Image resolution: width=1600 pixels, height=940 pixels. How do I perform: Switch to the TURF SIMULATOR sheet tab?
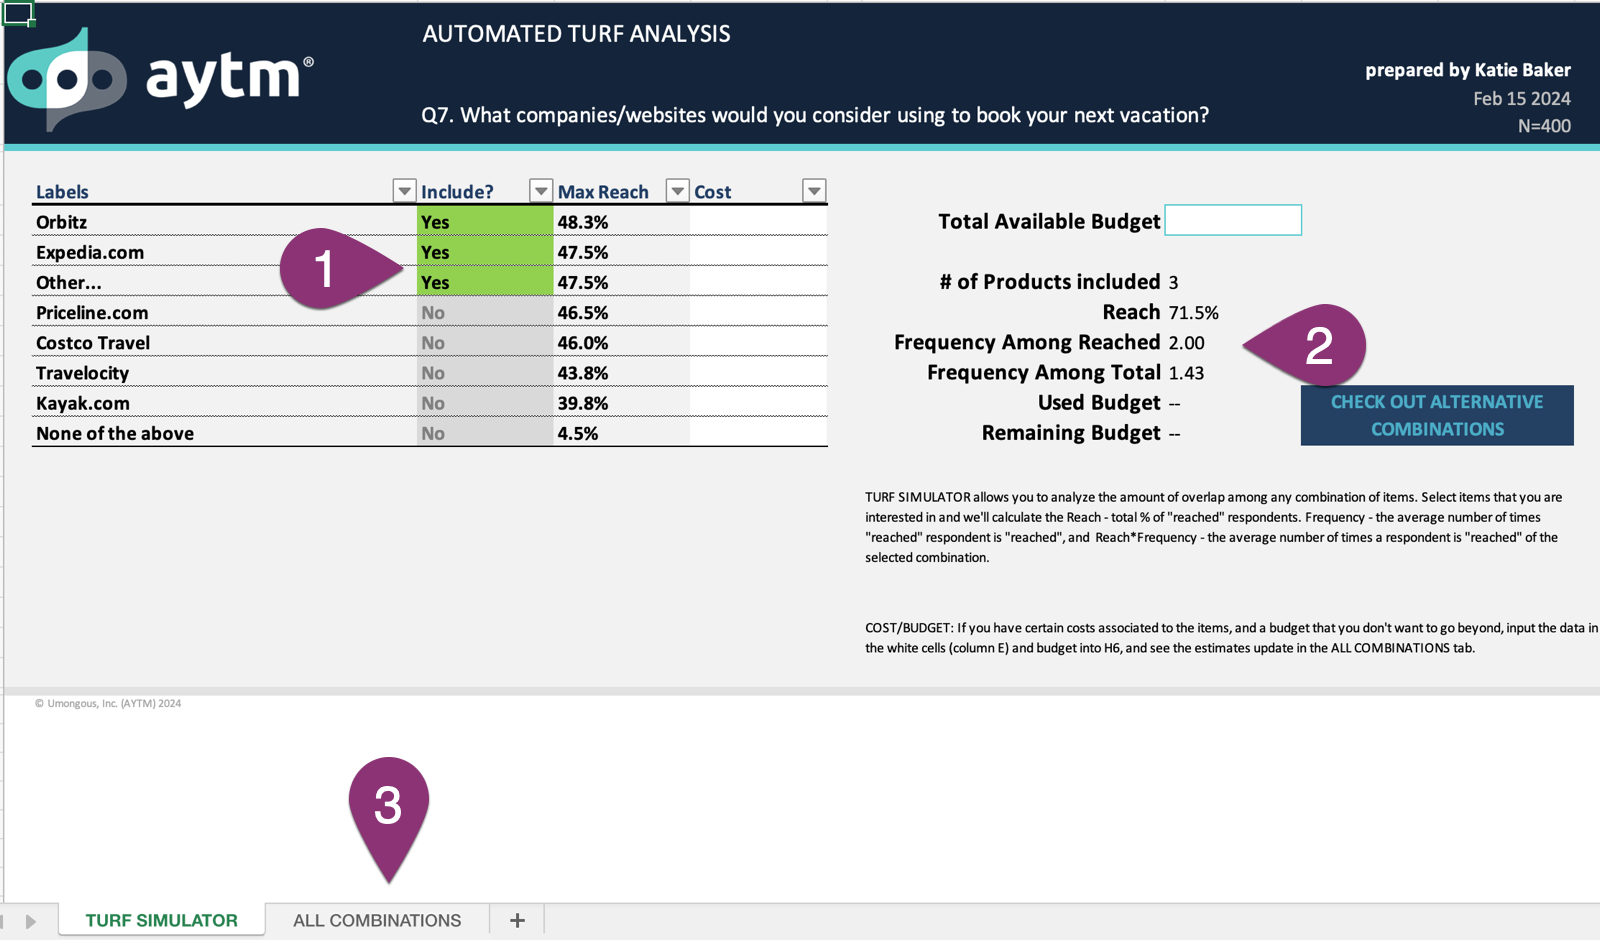tap(162, 920)
